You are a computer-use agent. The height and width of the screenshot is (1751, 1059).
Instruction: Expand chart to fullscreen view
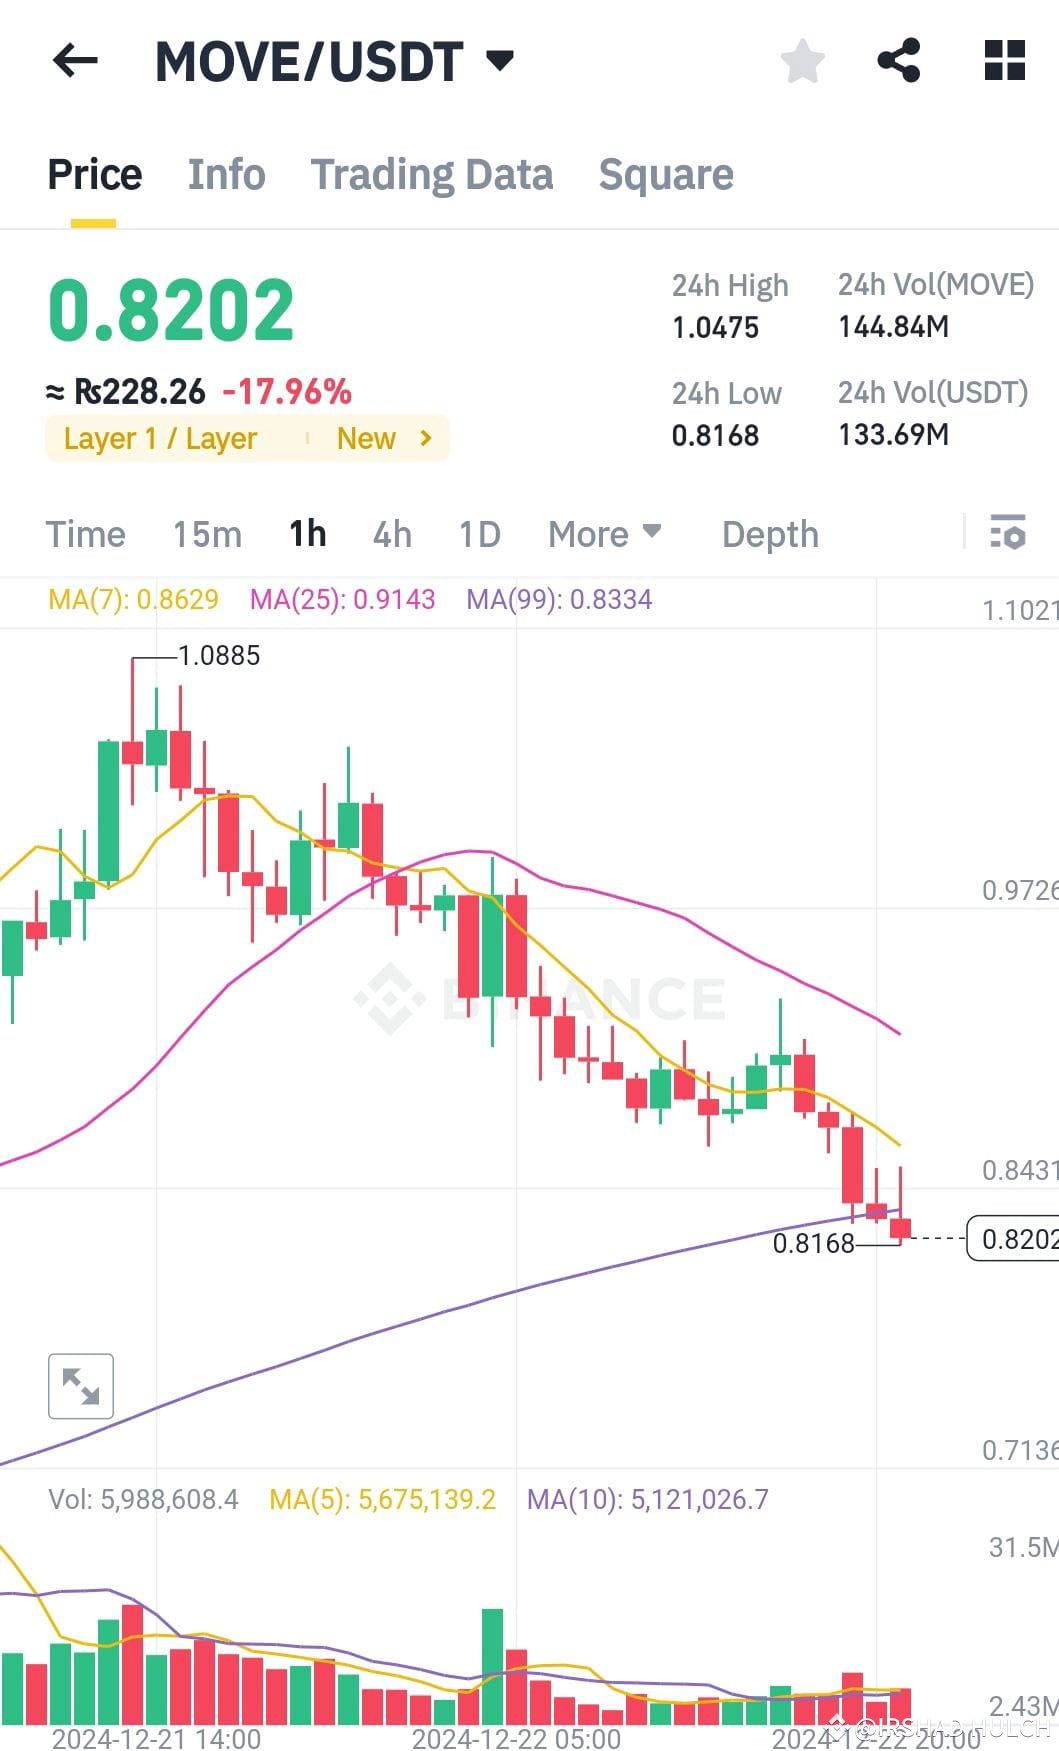pyautogui.click(x=80, y=1386)
